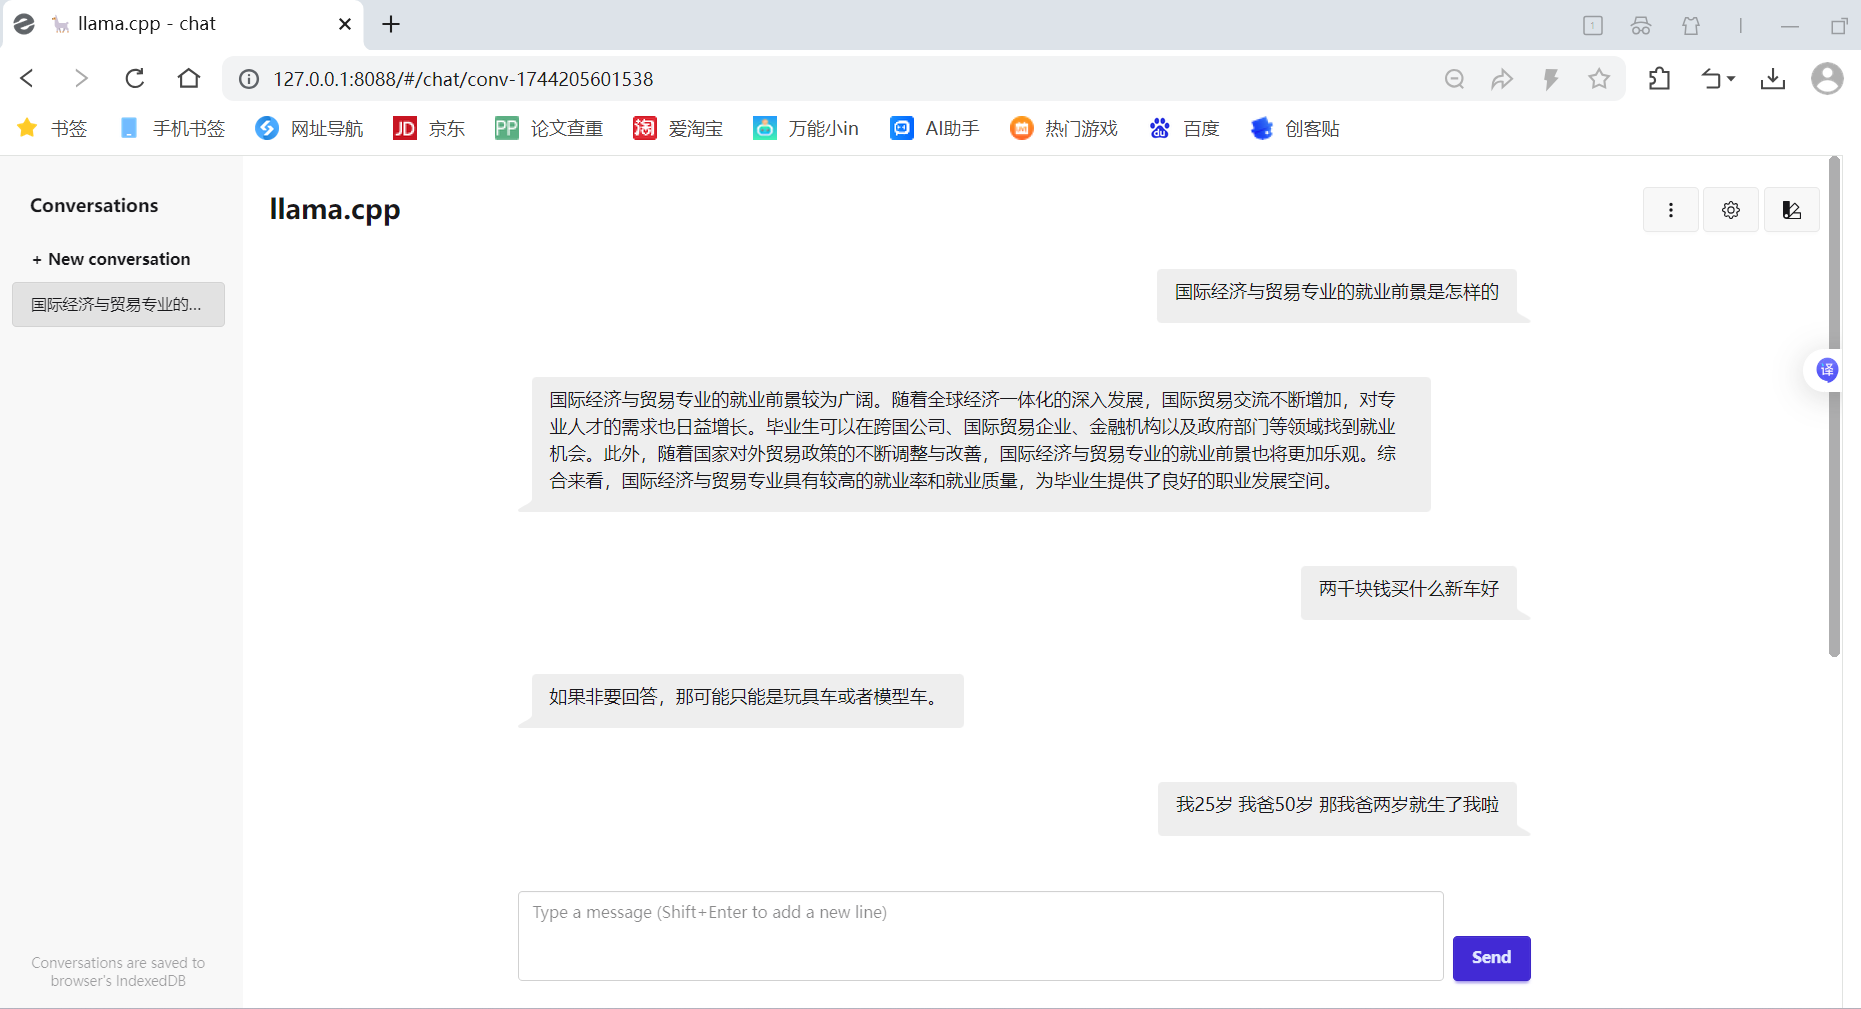Open the 书签 bookmarks folder
The width and height of the screenshot is (1861, 1009).
click(x=53, y=128)
